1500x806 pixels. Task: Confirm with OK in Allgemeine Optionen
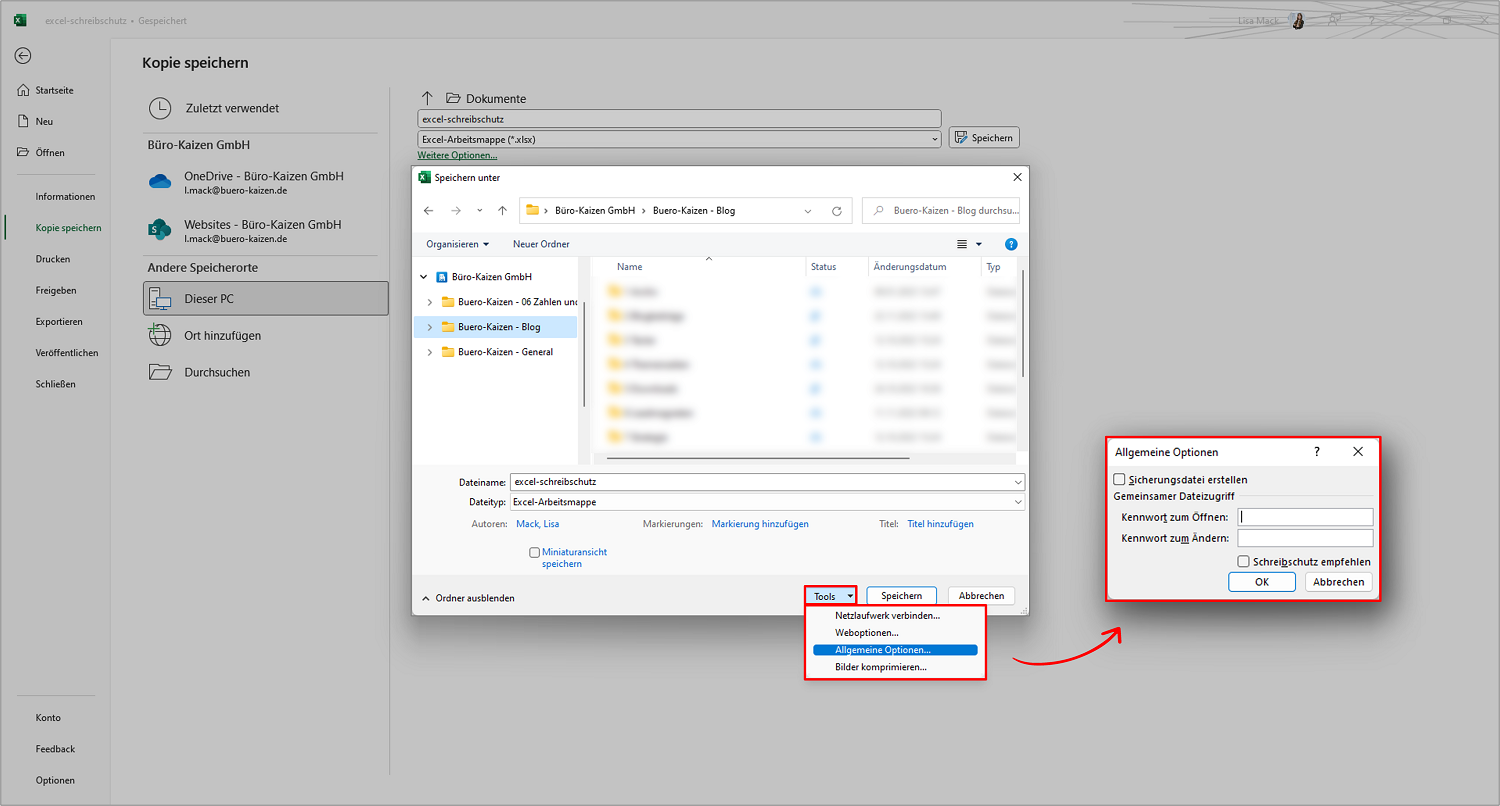coord(1262,582)
